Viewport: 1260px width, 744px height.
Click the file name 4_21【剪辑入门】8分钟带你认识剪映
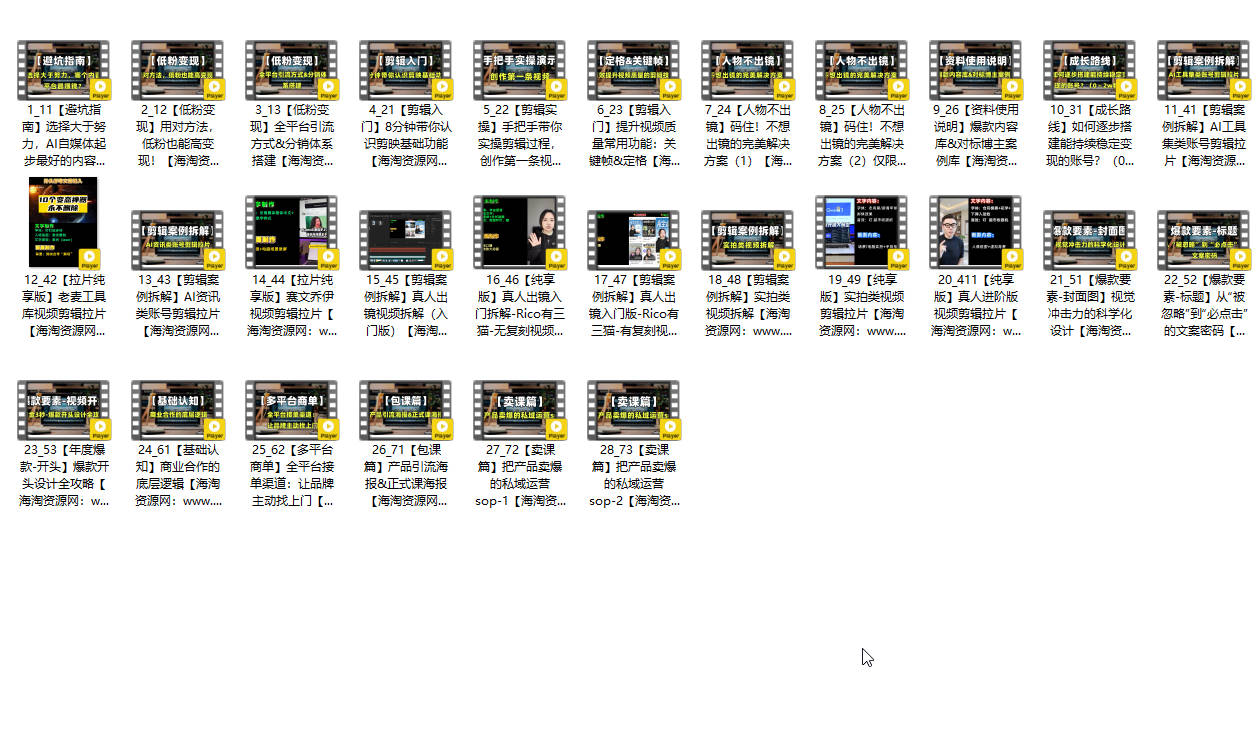pos(406,135)
